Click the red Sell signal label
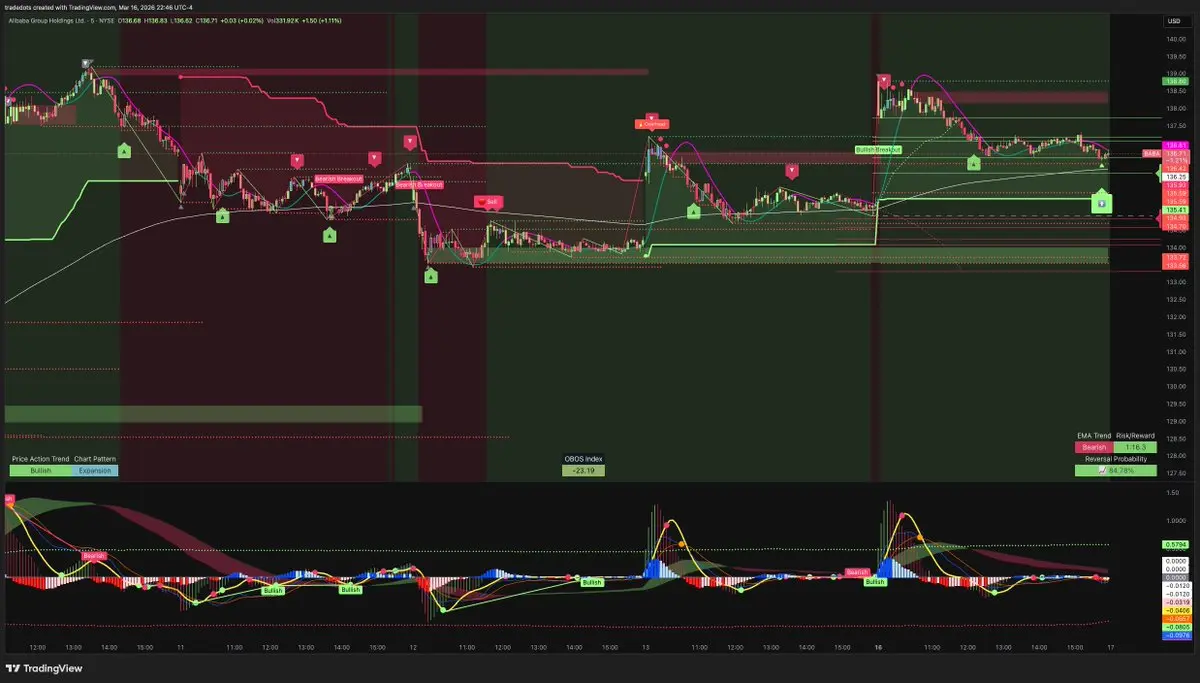Screen dimensions: 1200x683 [488, 201]
